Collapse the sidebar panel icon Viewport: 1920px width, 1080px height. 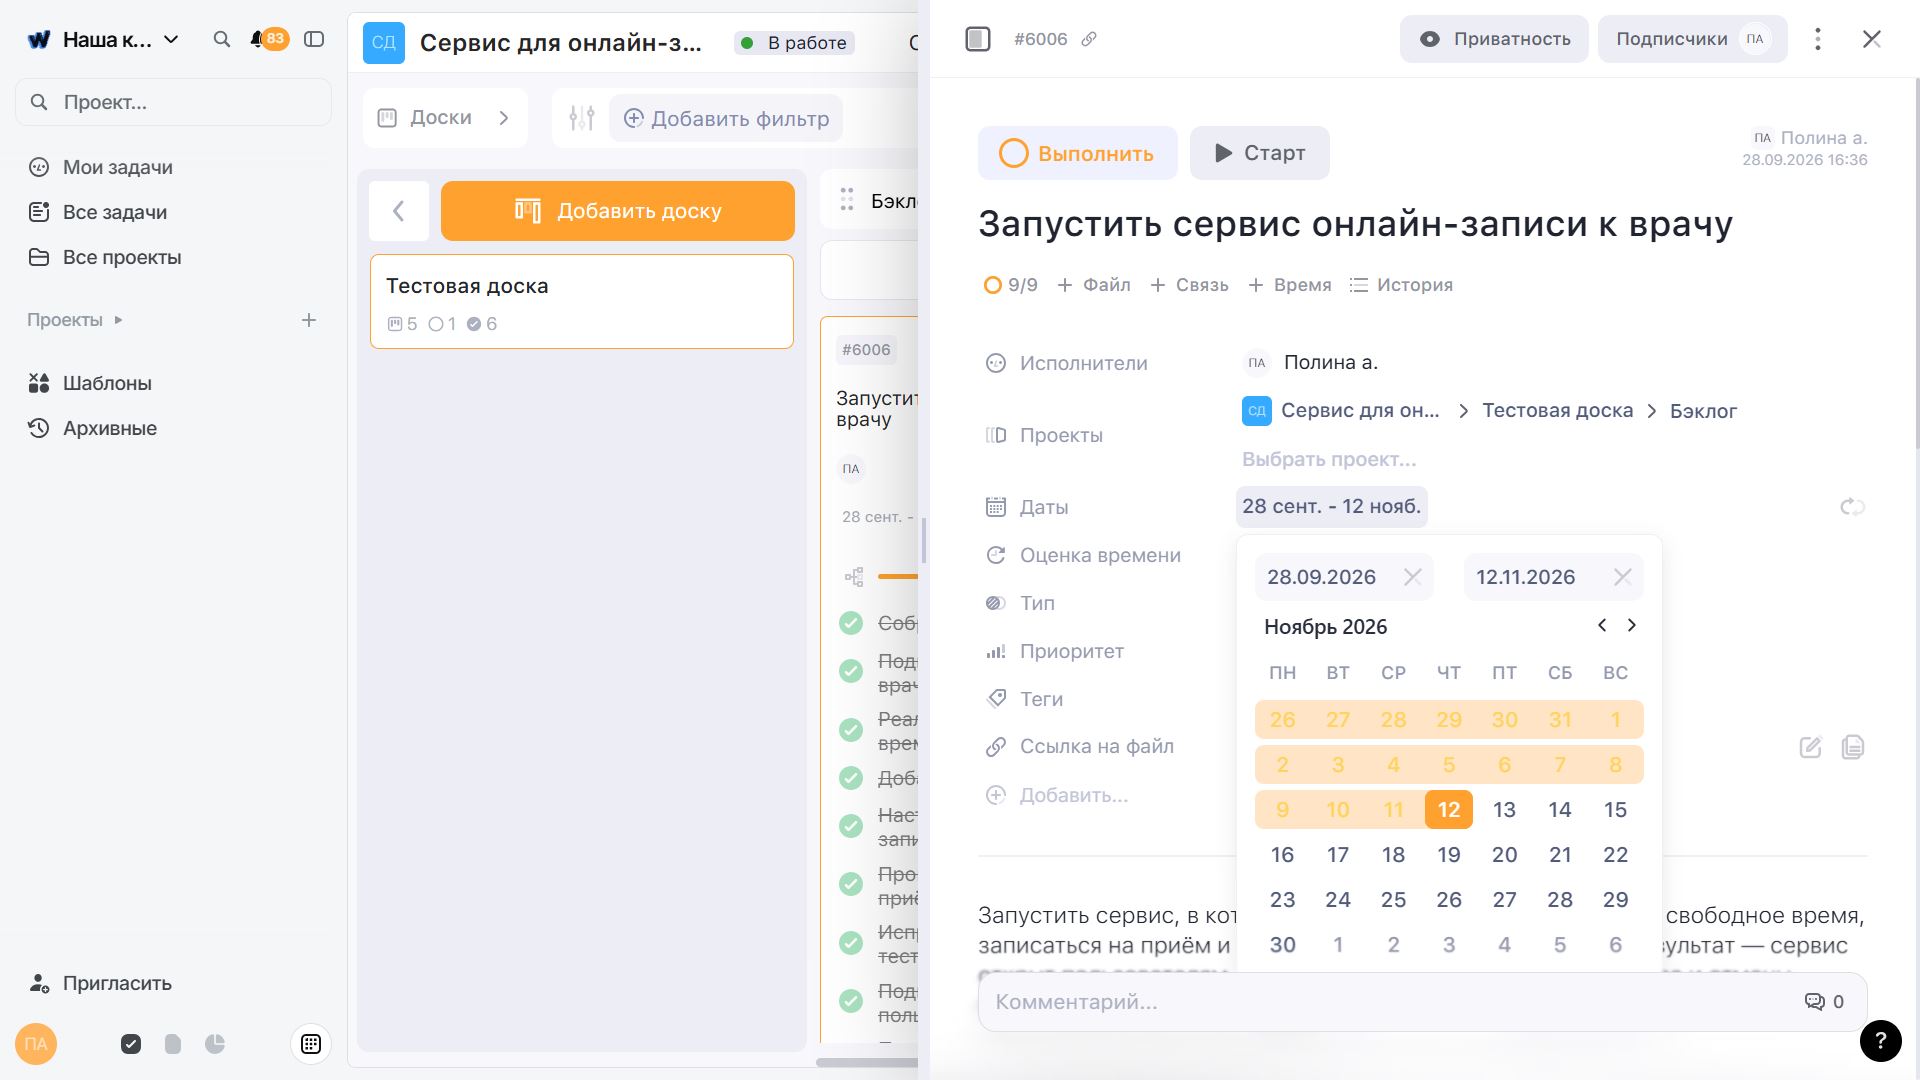click(x=314, y=39)
